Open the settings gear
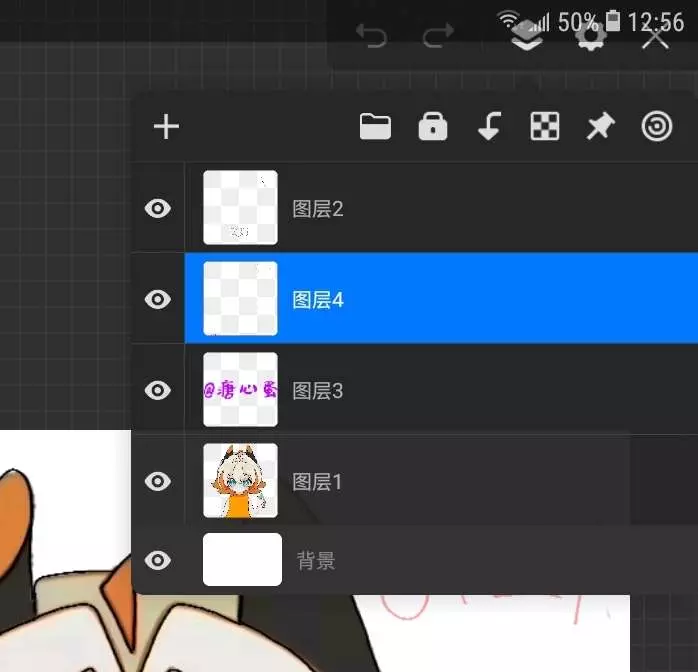Image resolution: width=698 pixels, height=672 pixels. (591, 38)
